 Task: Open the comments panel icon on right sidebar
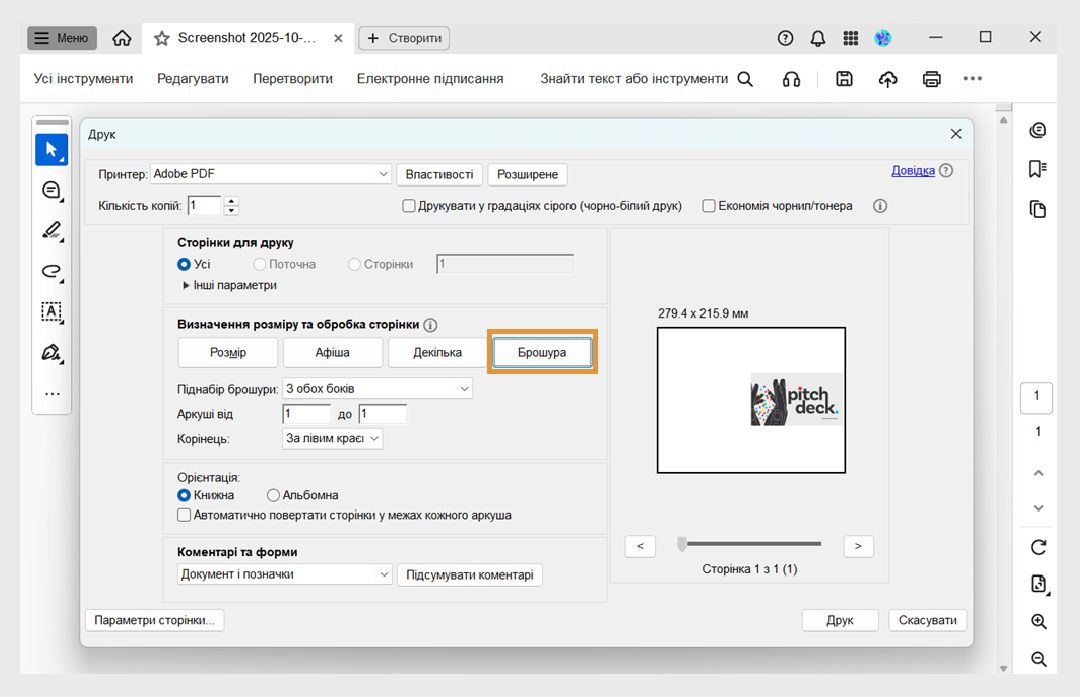(x=1037, y=130)
